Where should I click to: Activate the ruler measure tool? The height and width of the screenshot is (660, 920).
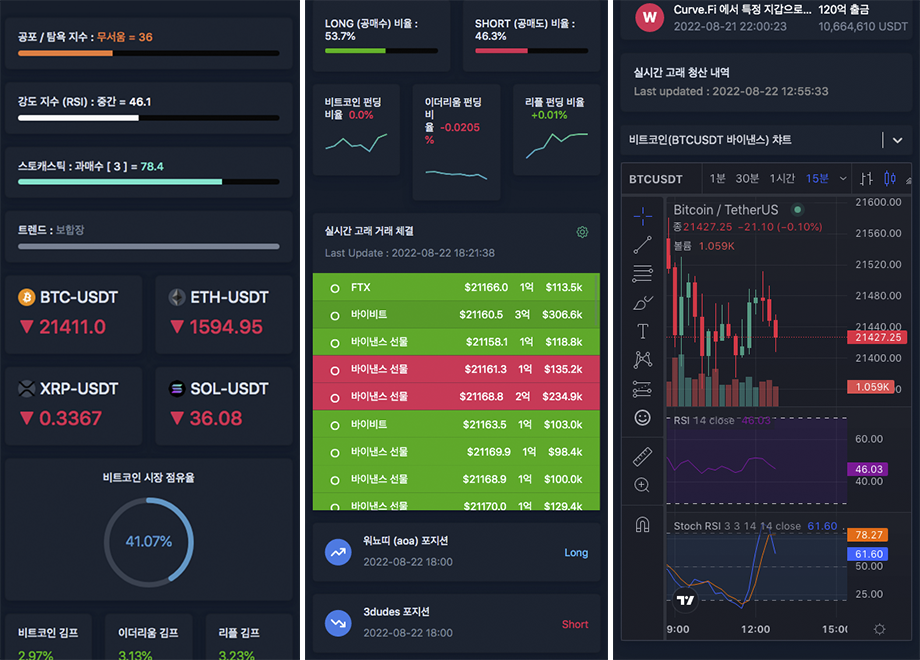coord(642,457)
